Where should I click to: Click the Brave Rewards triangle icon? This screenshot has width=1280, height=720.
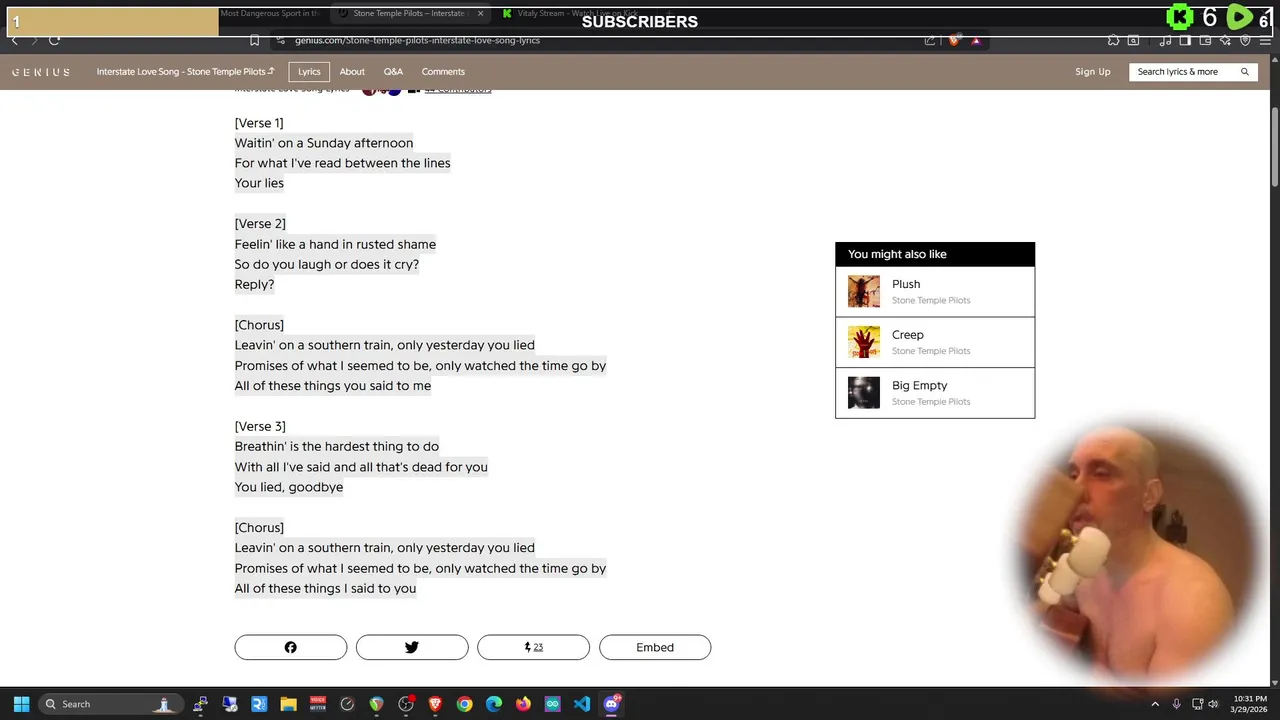click(976, 40)
